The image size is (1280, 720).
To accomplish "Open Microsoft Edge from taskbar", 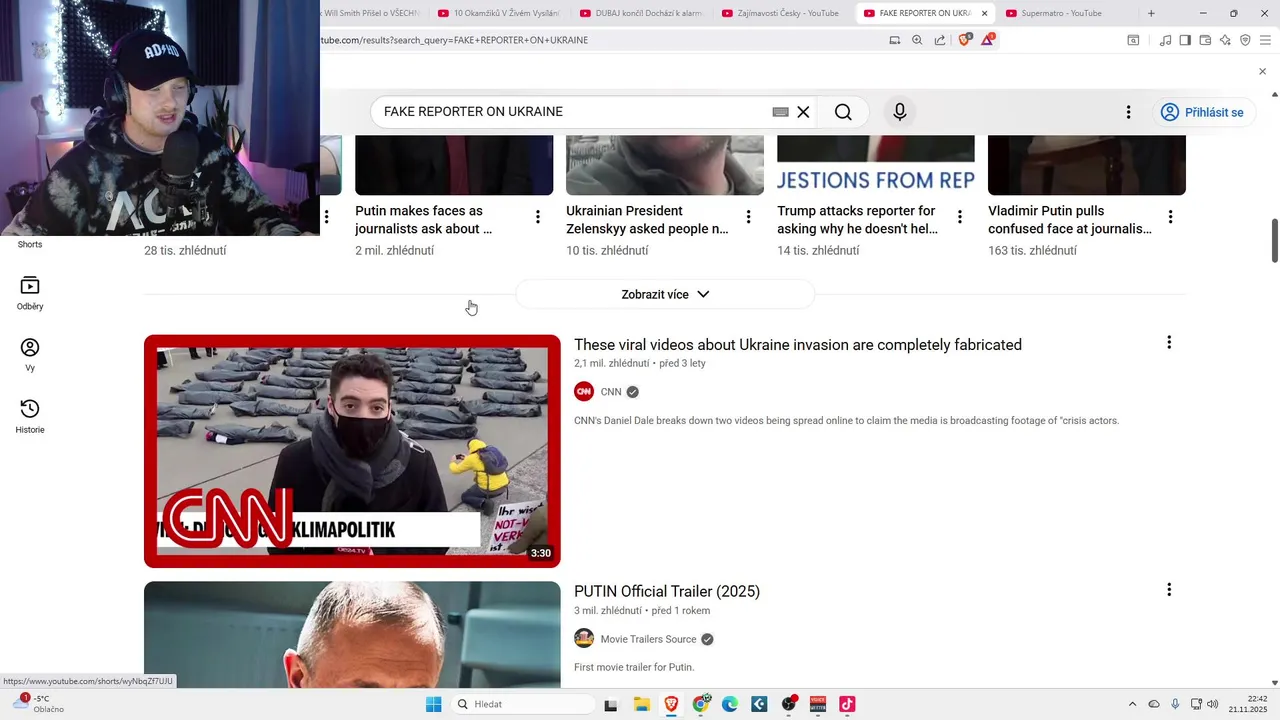I will (730, 704).
